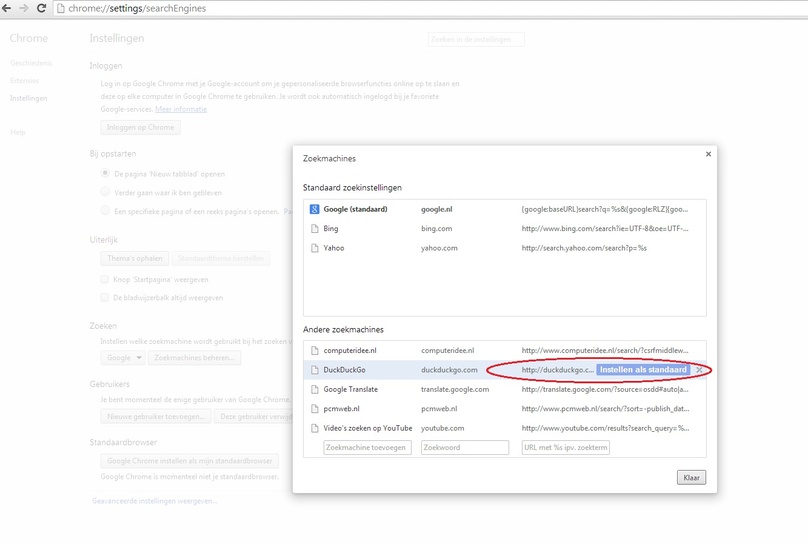
Task: Click the Google favicon in default search list
Action: 314,209
